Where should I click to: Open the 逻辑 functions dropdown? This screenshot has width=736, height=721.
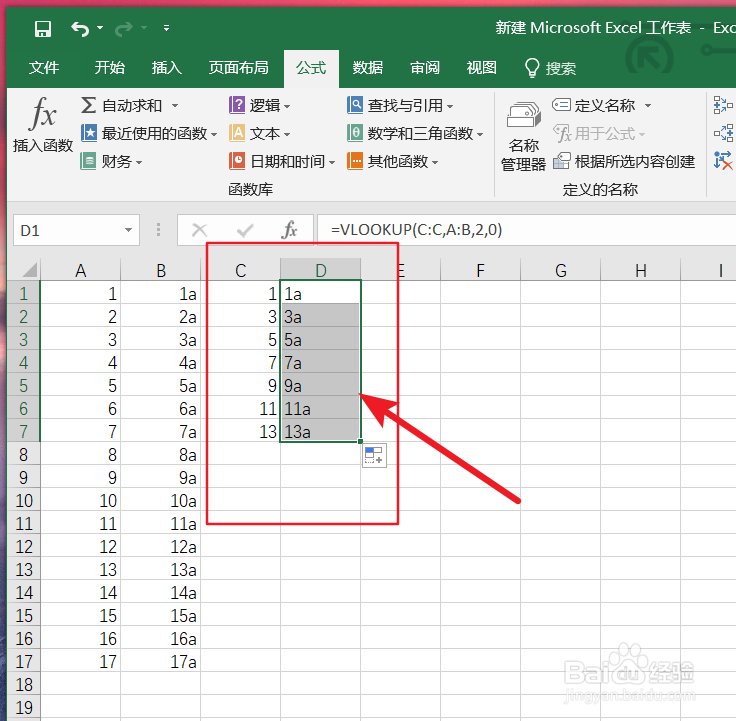pyautogui.click(x=260, y=106)
